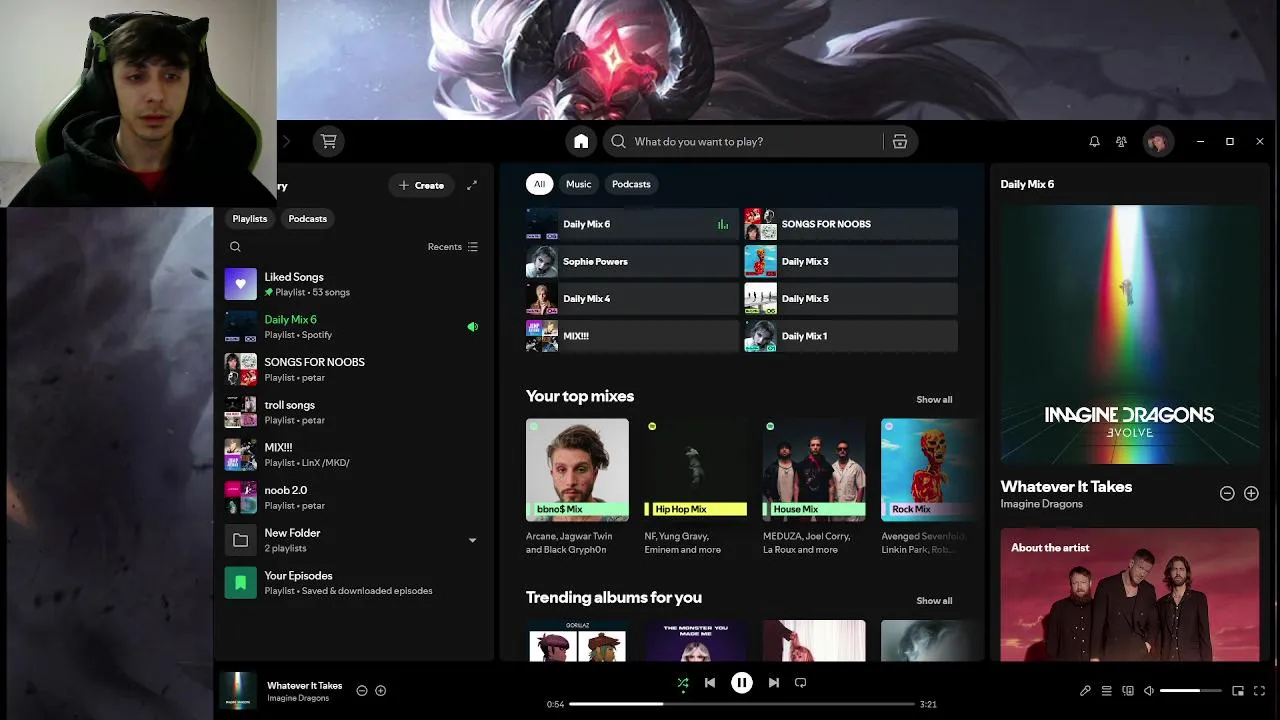Open noob 2.0 playlist
This screenshot has height=720, width=1280.
pos(352,497)
